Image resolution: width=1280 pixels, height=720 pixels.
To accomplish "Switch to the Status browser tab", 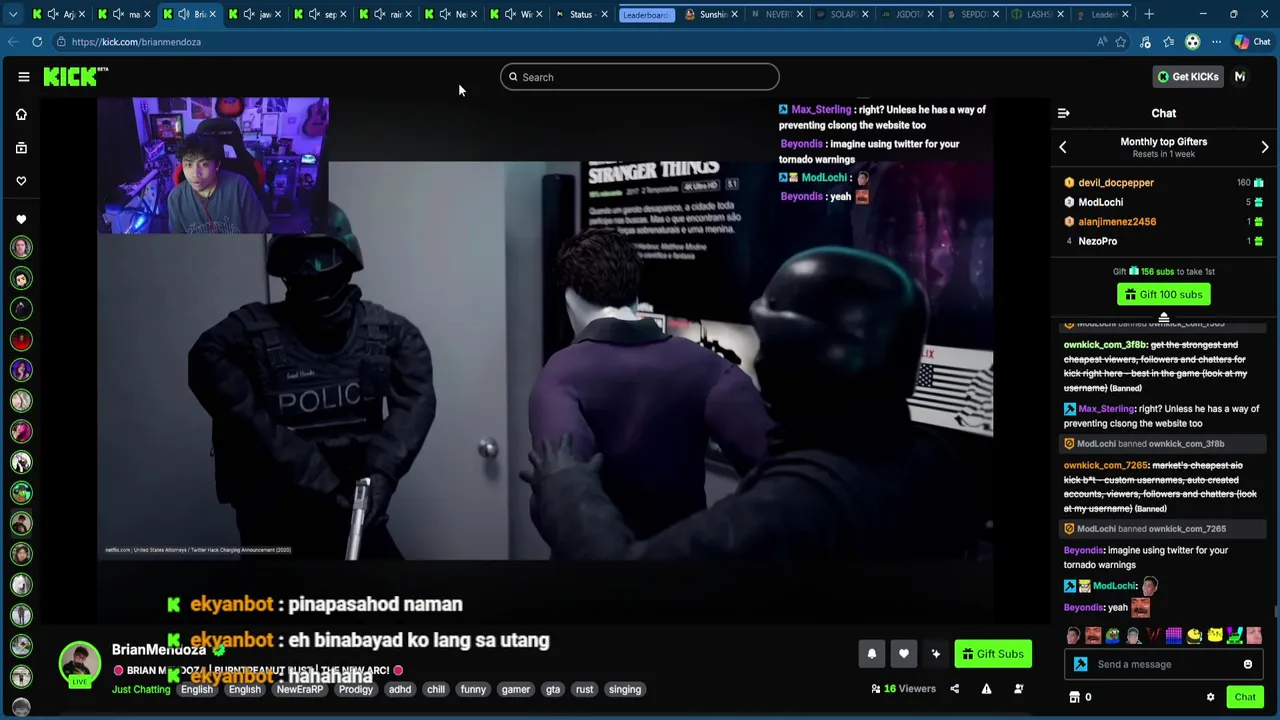I will click(x=581, y=14).
